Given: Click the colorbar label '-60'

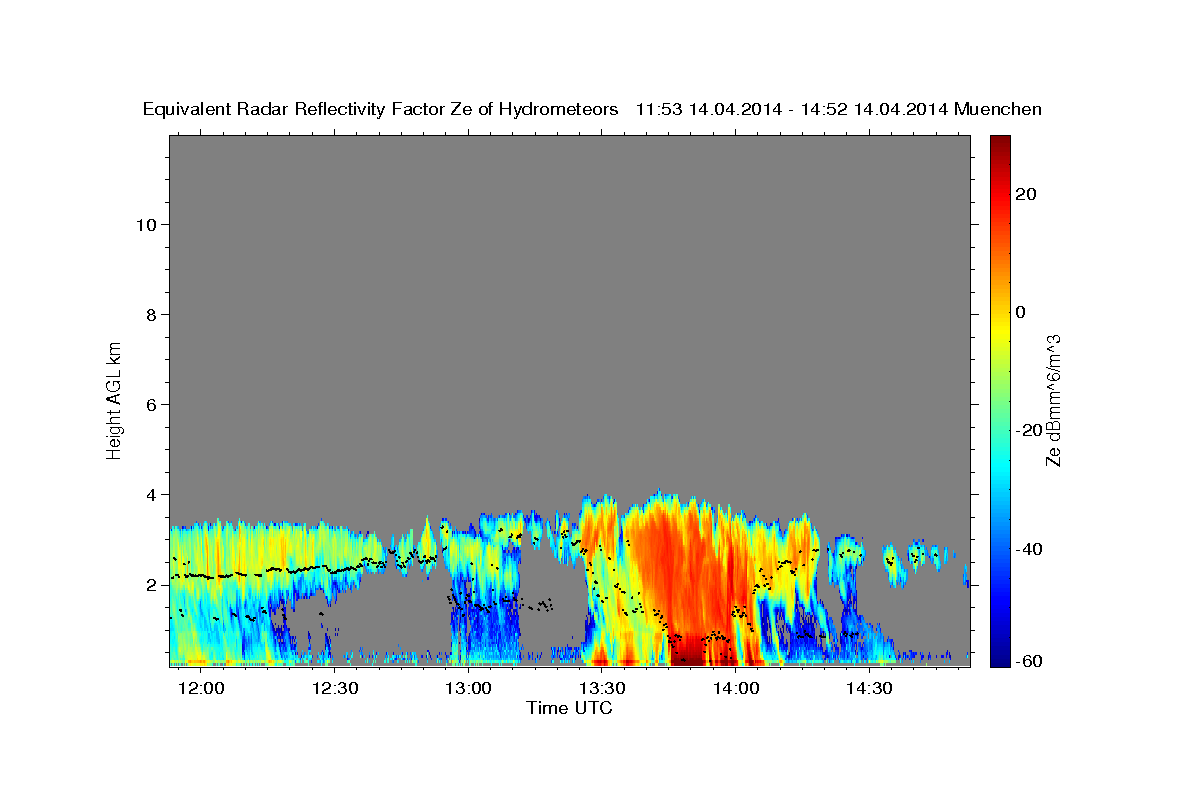Looking at the screenshot, I should (x=1029, y=661).
